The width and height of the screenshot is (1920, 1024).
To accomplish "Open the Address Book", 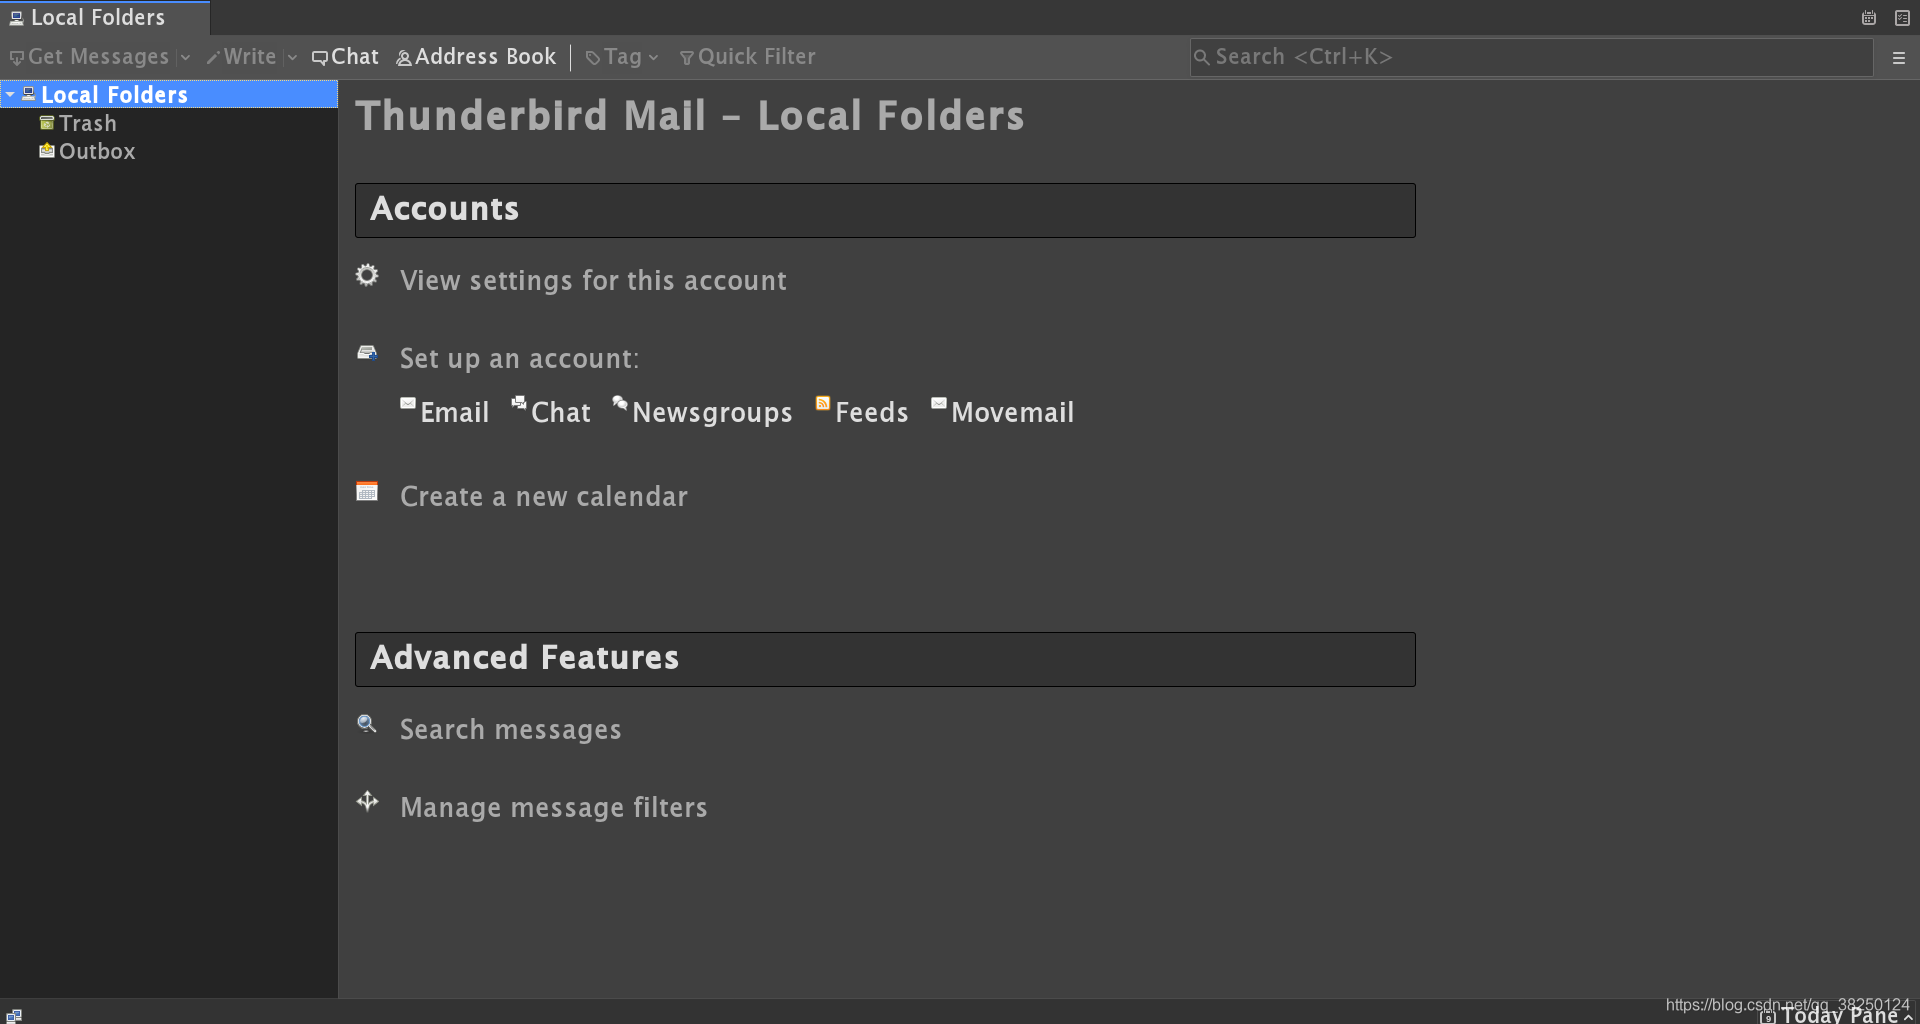I will [476, 57].
